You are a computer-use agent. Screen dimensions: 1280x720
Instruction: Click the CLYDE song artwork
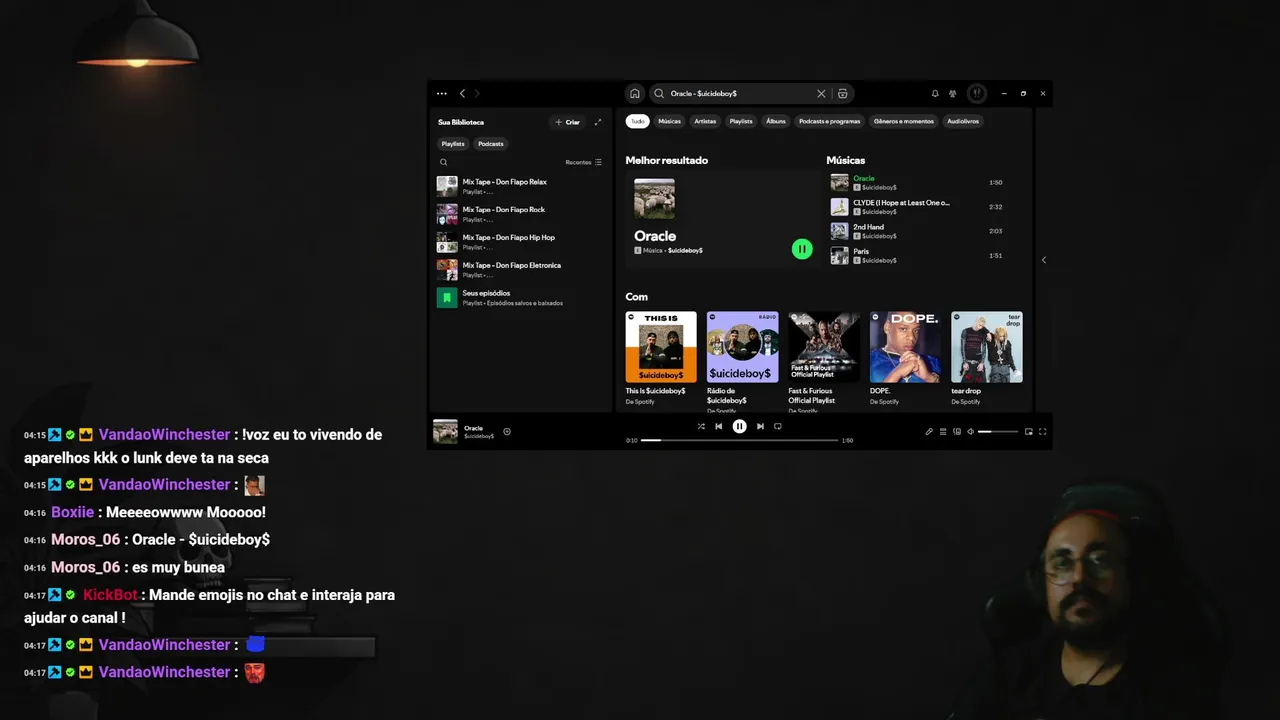coord(839,207)
